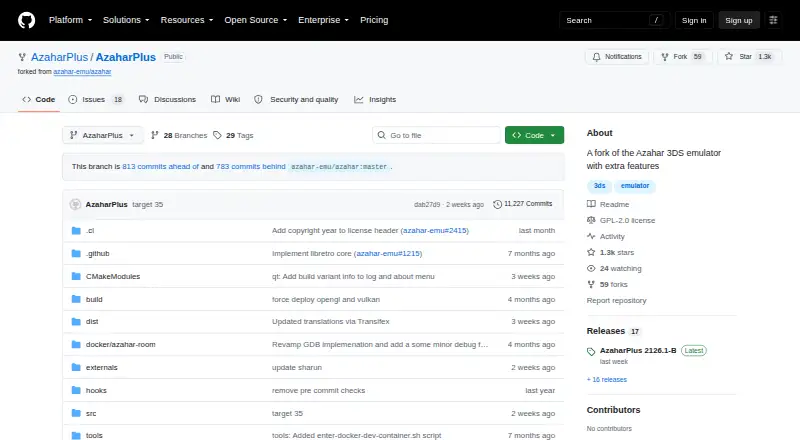
Task: Click the .github folder icon
Action: (76, 254)
